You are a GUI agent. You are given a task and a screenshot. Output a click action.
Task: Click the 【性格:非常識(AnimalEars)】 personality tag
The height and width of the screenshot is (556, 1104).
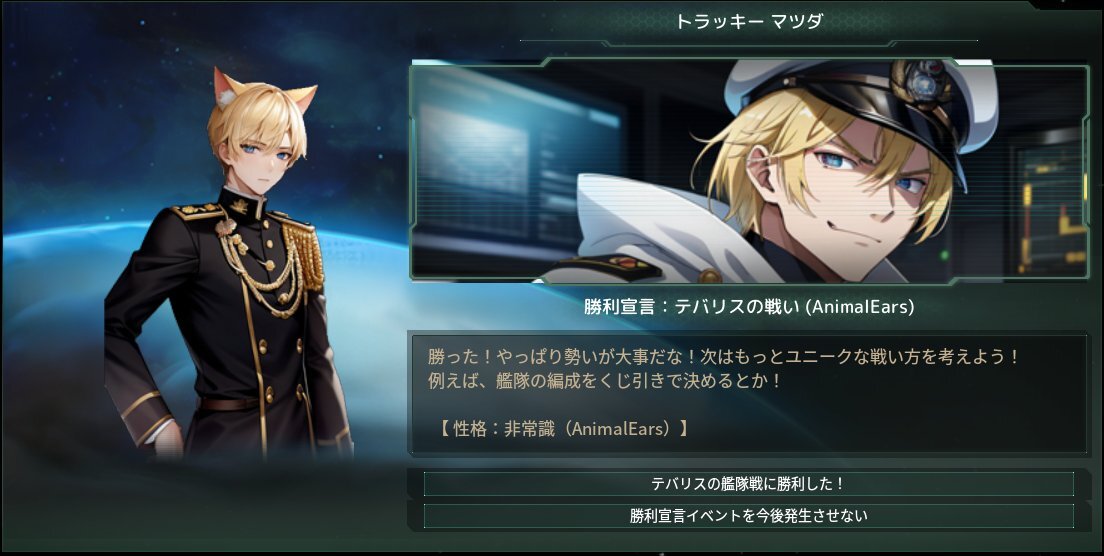point(563,429)
